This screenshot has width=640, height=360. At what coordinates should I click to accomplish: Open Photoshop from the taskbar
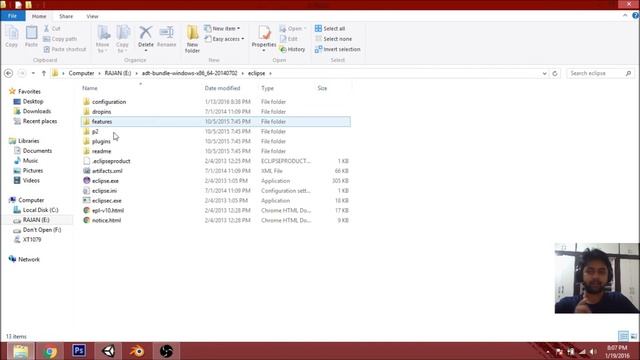tap(79, 351)
